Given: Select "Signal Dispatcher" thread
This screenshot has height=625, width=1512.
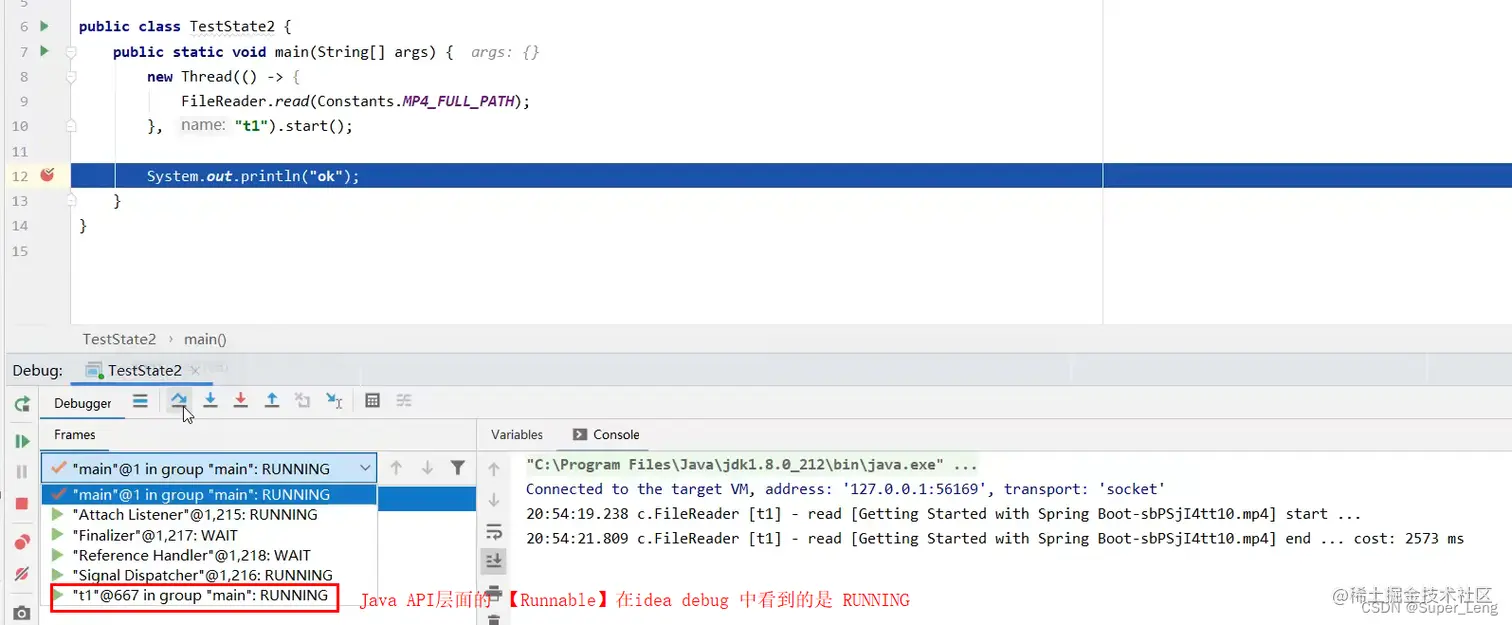Looking at the screenshot, I should [209, 575].
